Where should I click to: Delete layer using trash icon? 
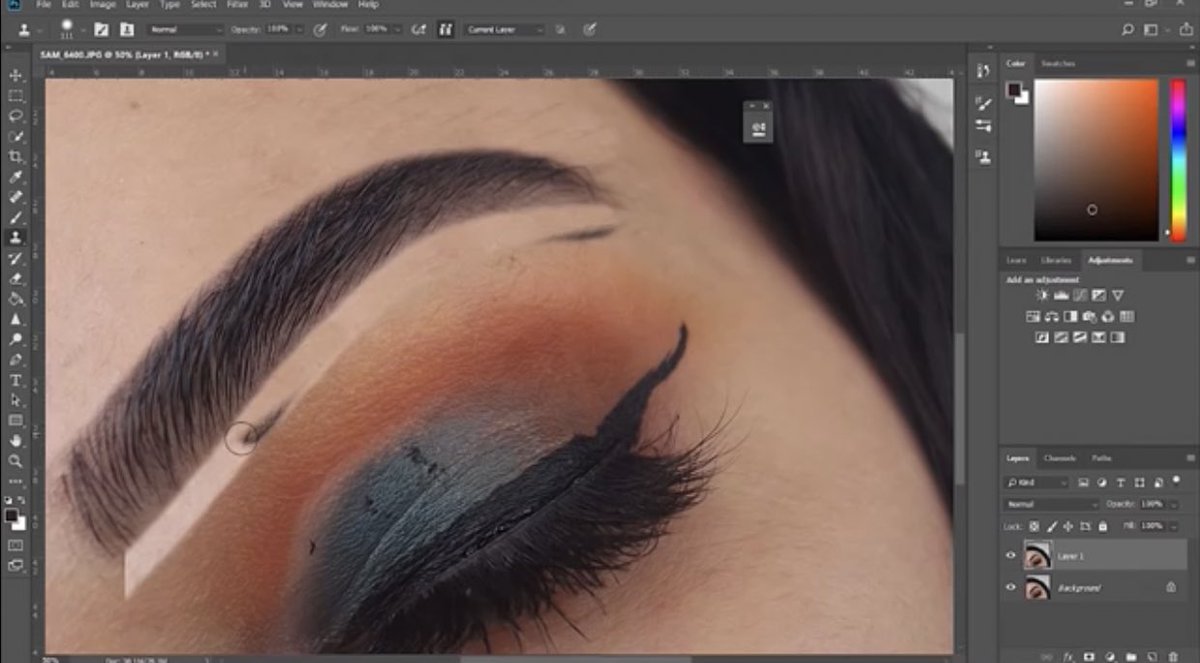coord(1175,656)
